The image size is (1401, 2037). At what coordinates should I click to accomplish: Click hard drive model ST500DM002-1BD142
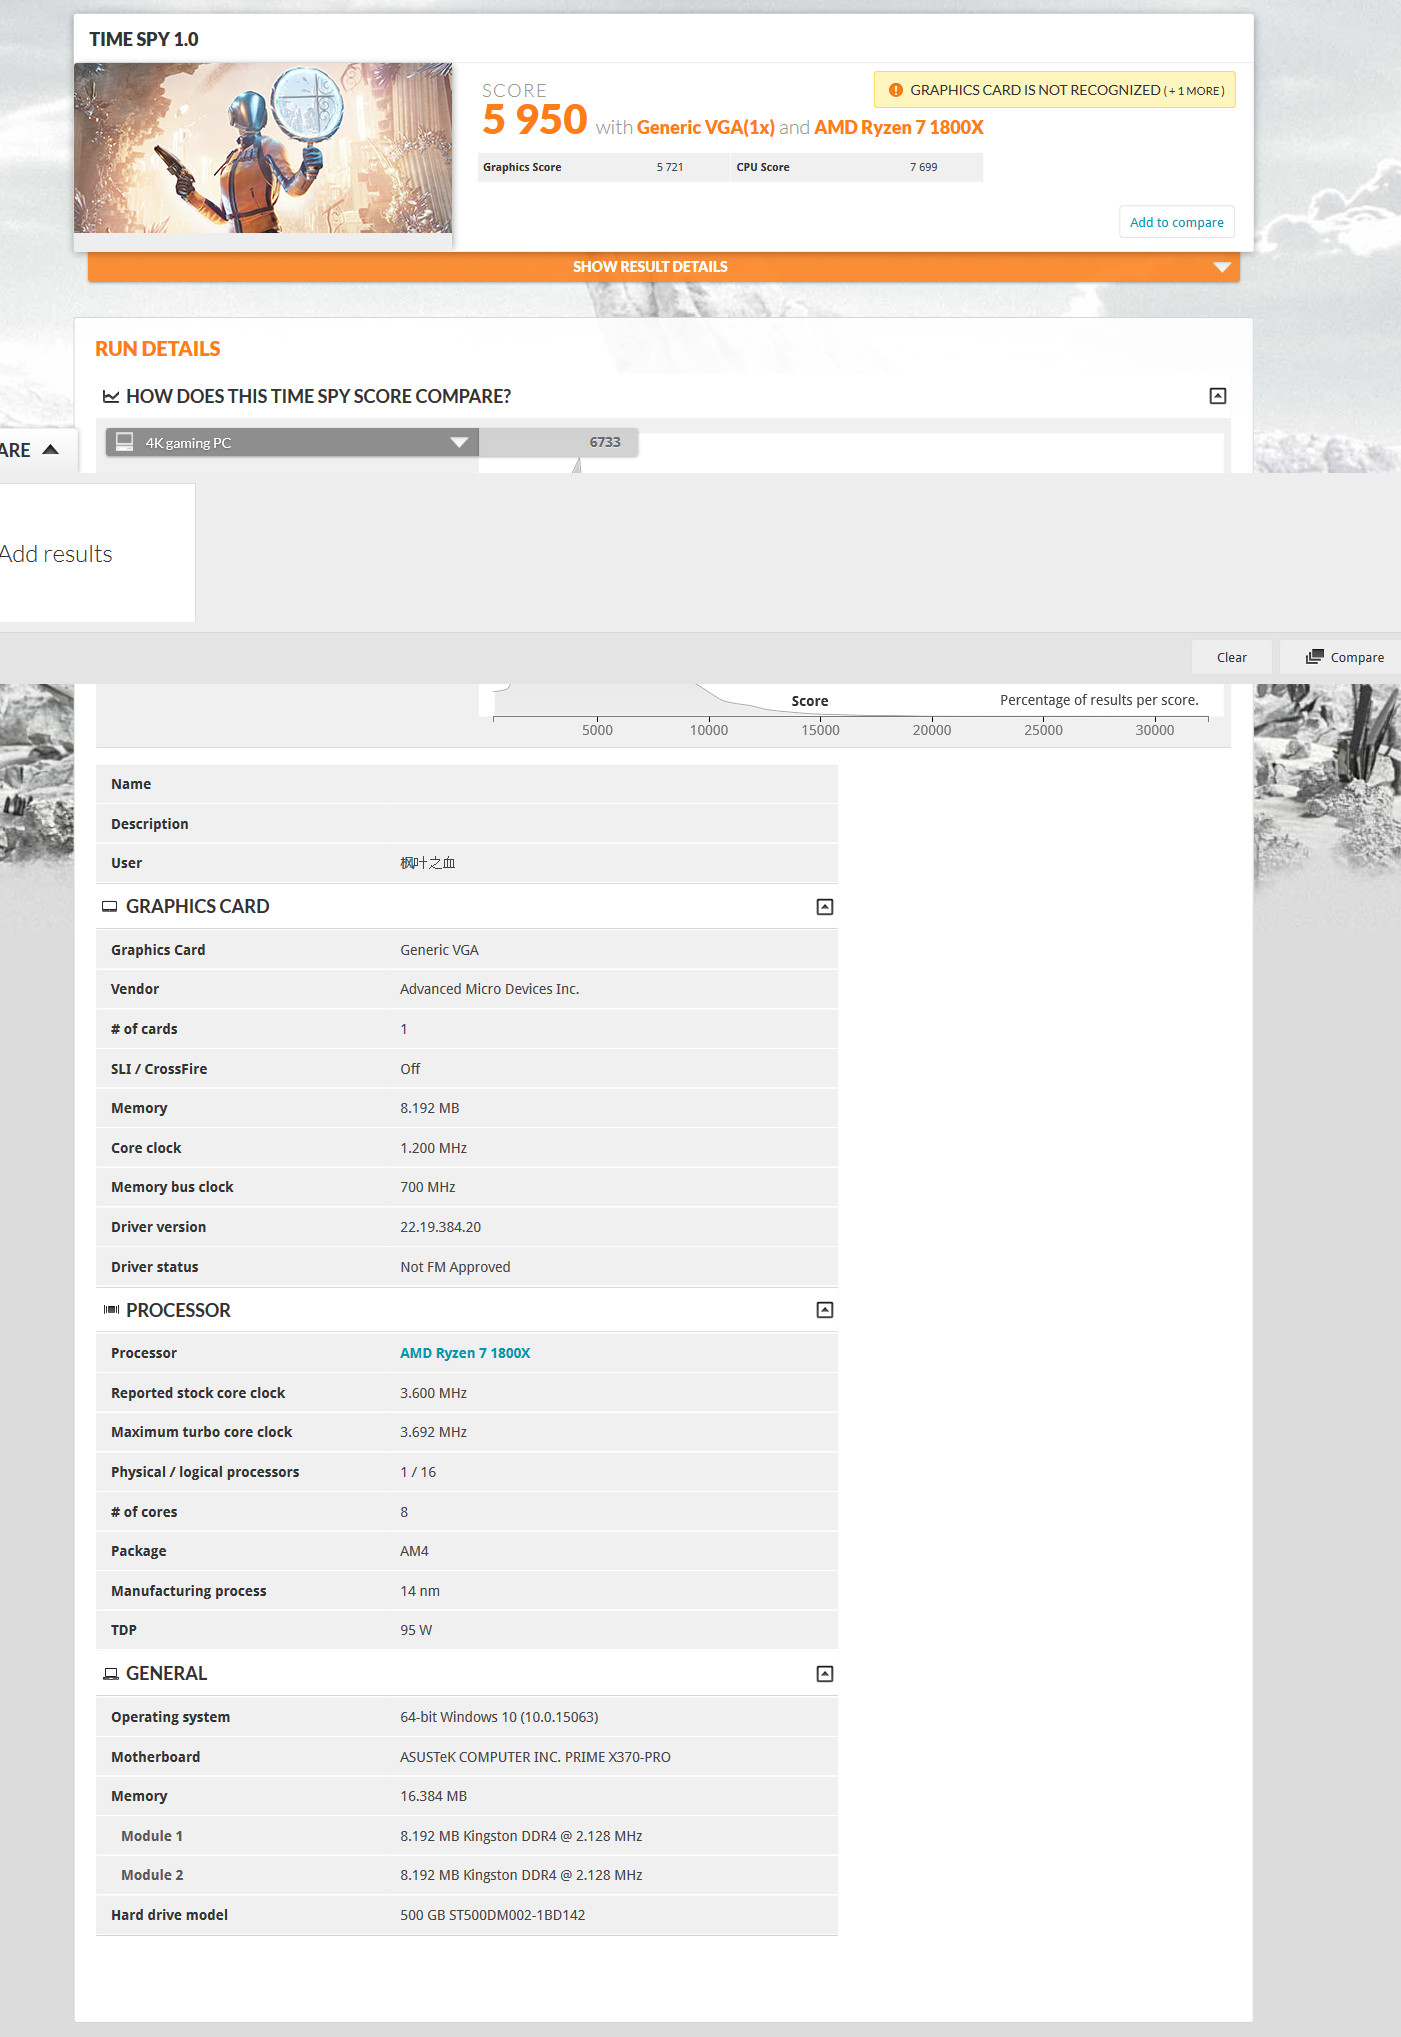[x=493, y=1915]
